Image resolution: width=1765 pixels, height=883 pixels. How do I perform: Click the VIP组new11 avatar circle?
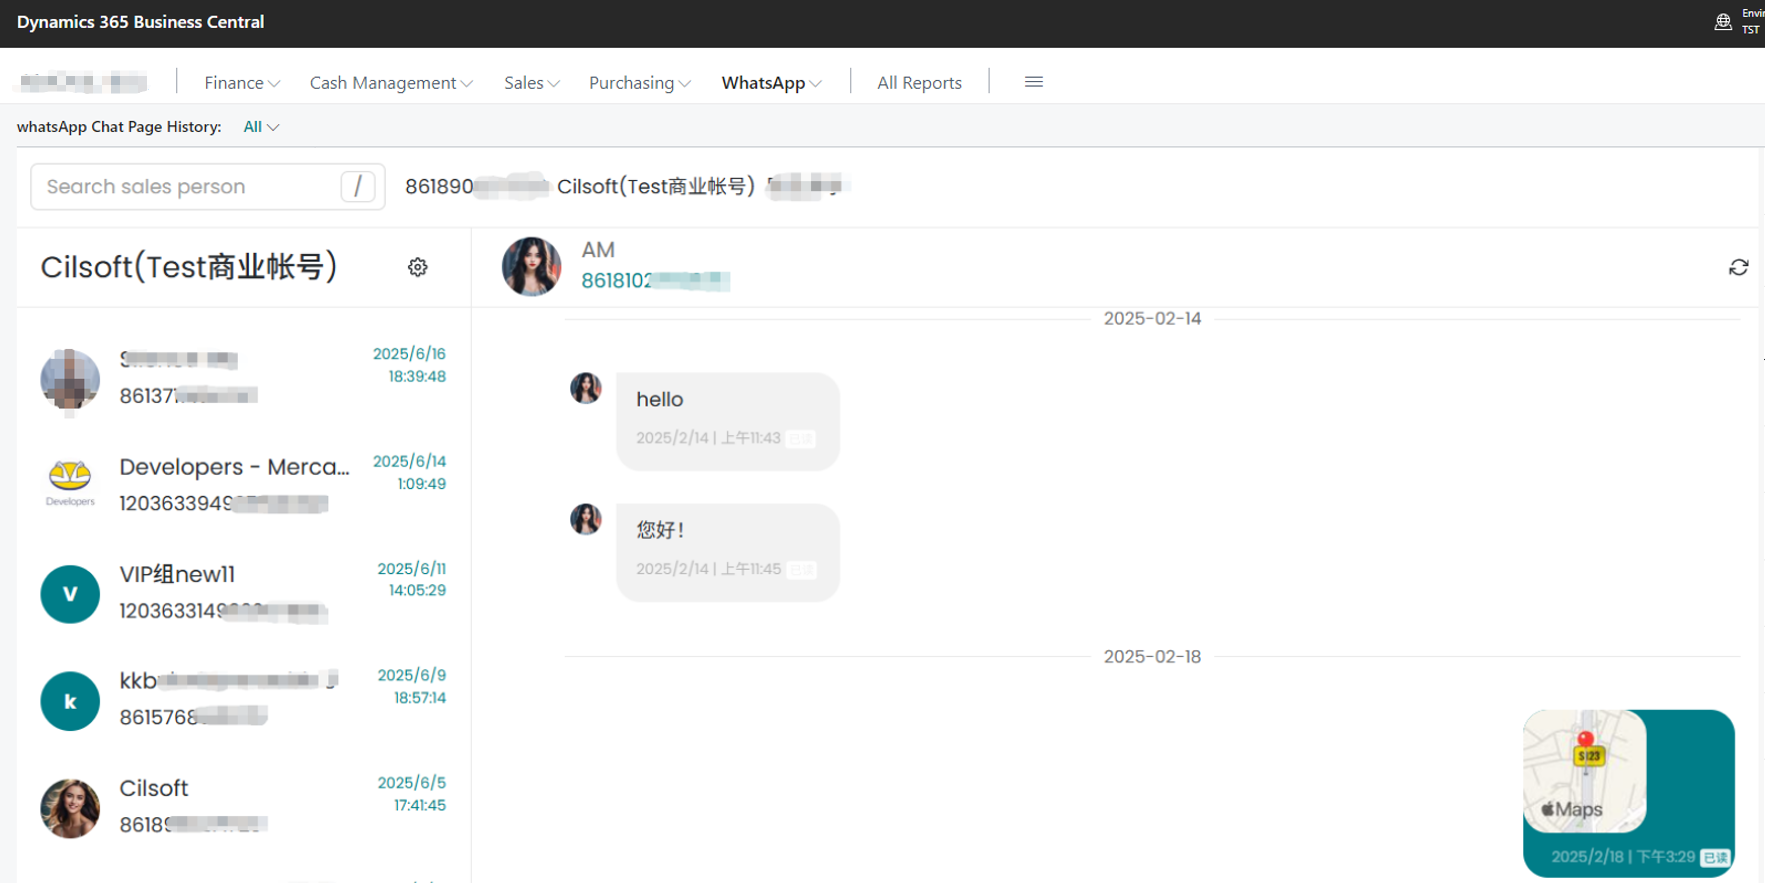[70, 594]
